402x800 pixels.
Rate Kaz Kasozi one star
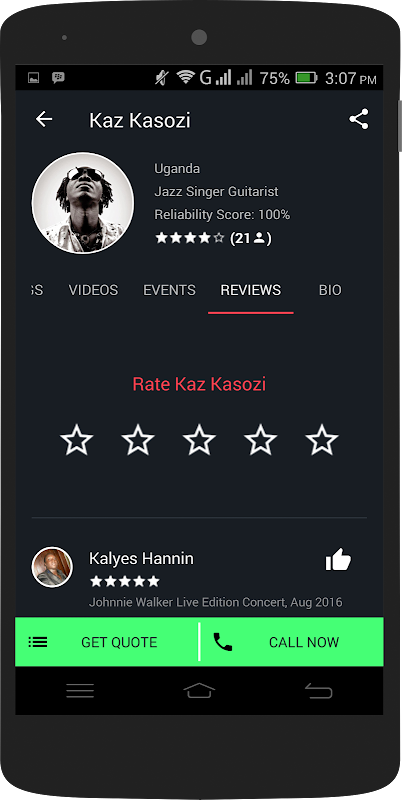[77, 440]
